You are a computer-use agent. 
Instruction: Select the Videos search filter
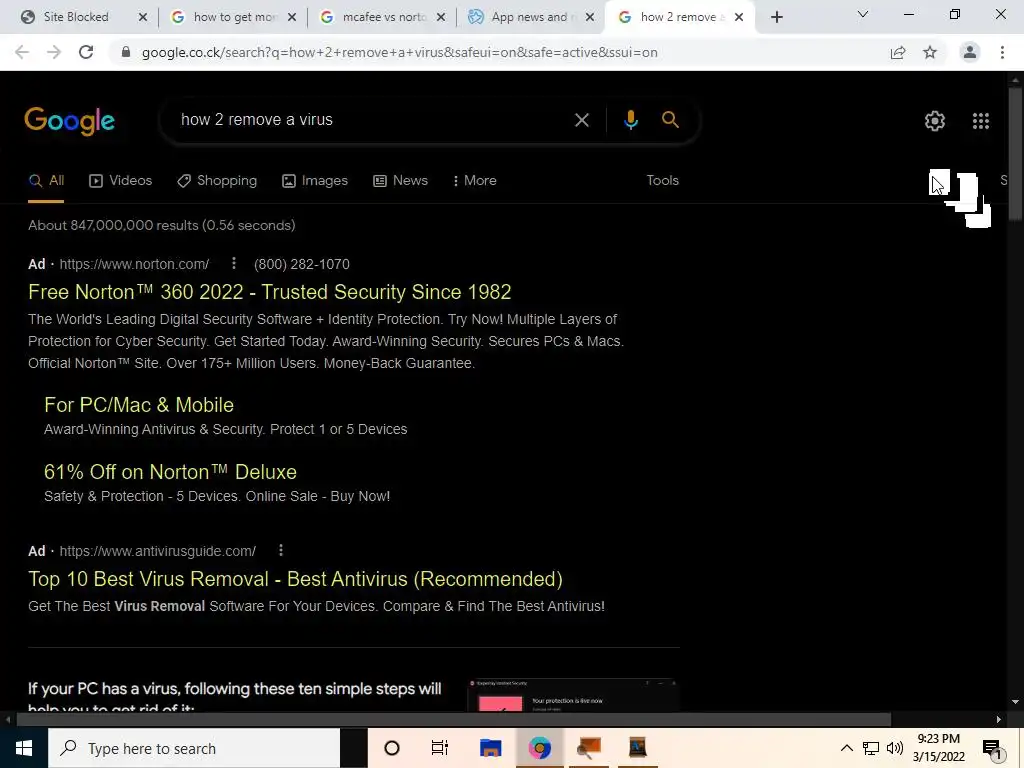click(x=121, y=181)
